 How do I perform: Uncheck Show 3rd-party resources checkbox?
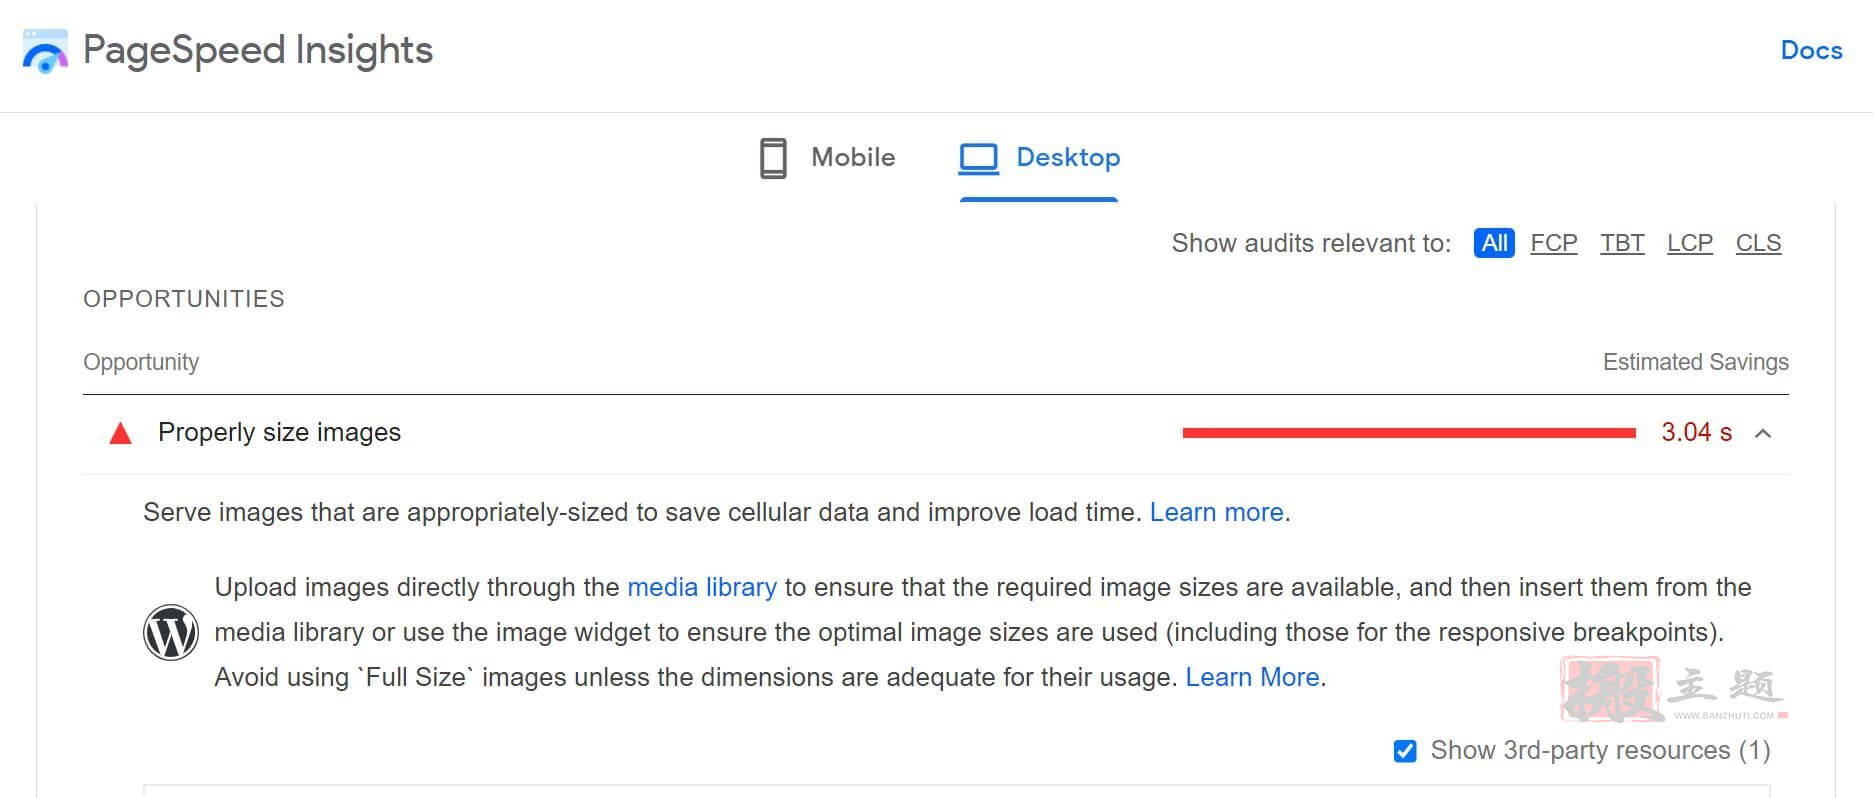tap(1405, 751)
